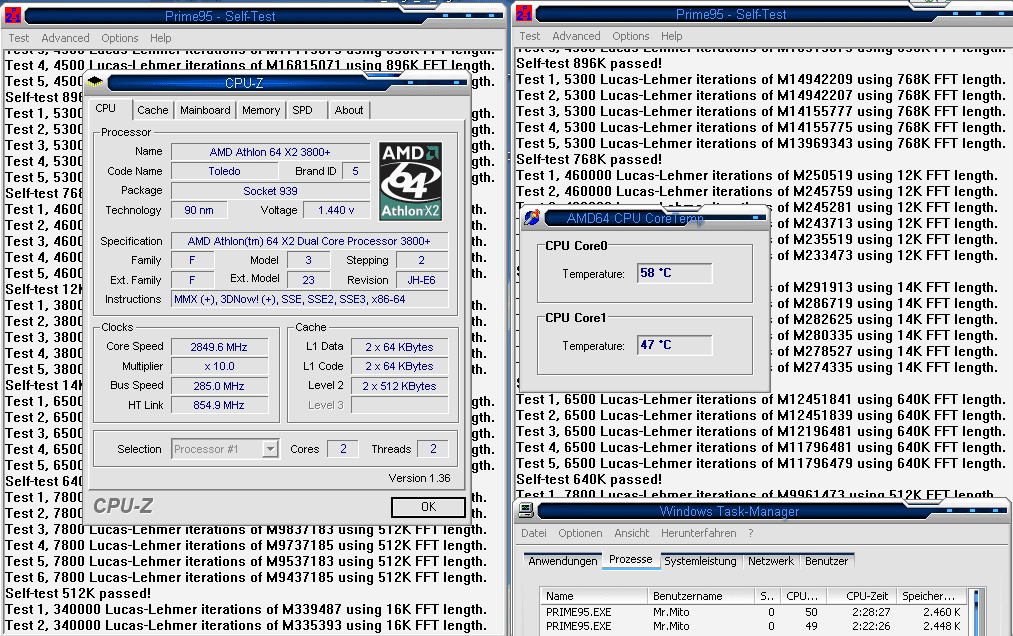Click the bus speed value '285.0 MHz'
The height and width of the screenshot is (636, 1013).
219,386
